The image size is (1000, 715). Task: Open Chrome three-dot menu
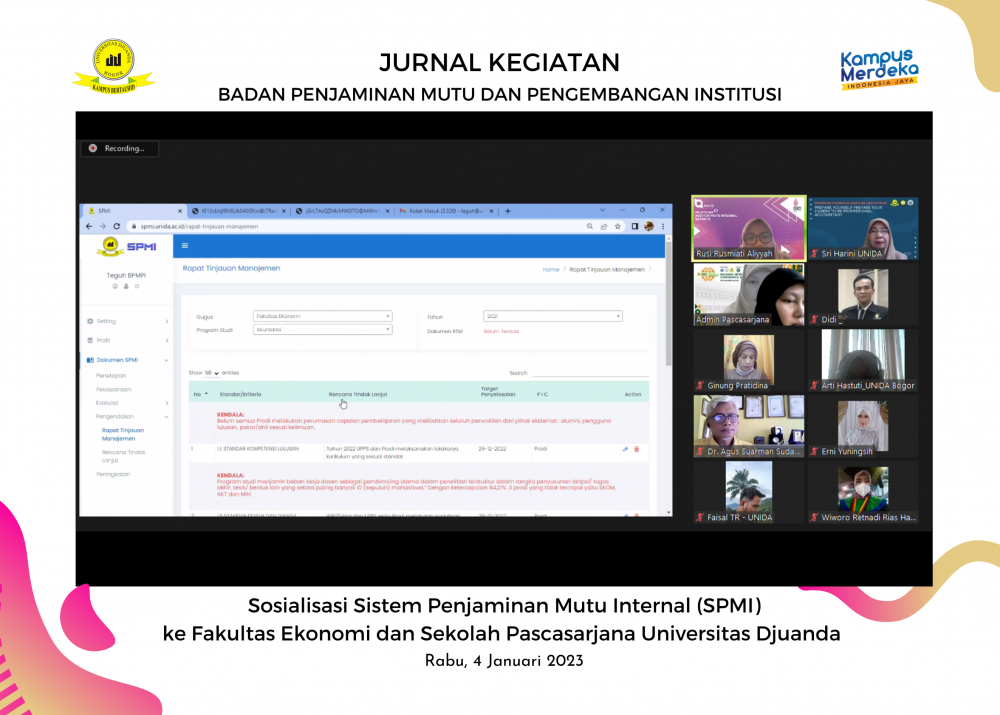663,226
